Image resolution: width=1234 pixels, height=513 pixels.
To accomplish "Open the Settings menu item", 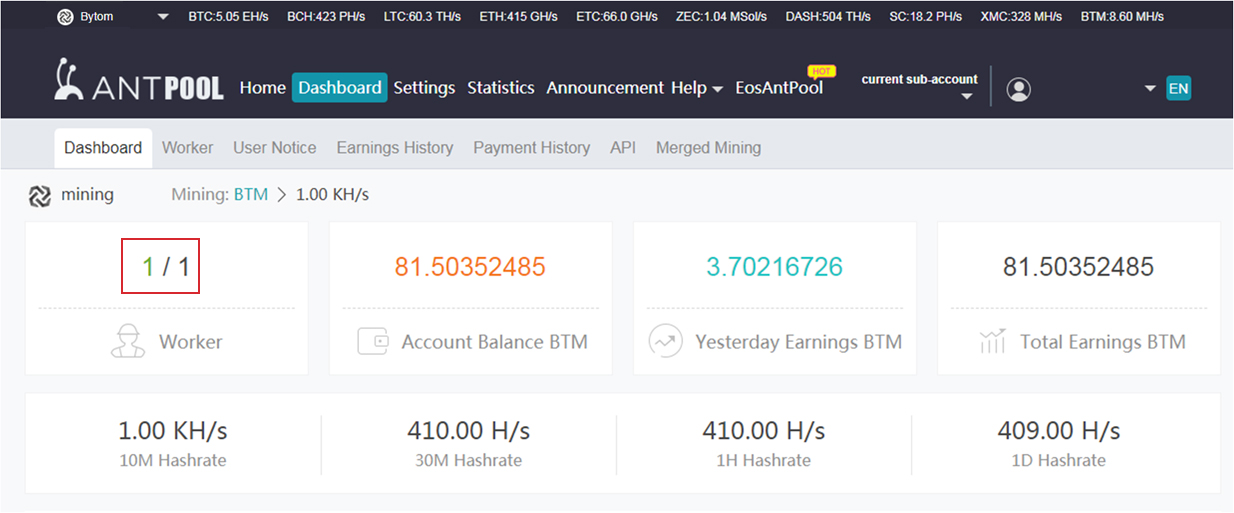I will click(424, 88).
